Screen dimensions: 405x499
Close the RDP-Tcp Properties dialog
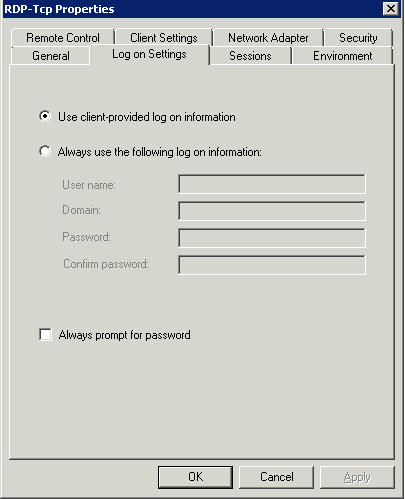click(391, 8)
